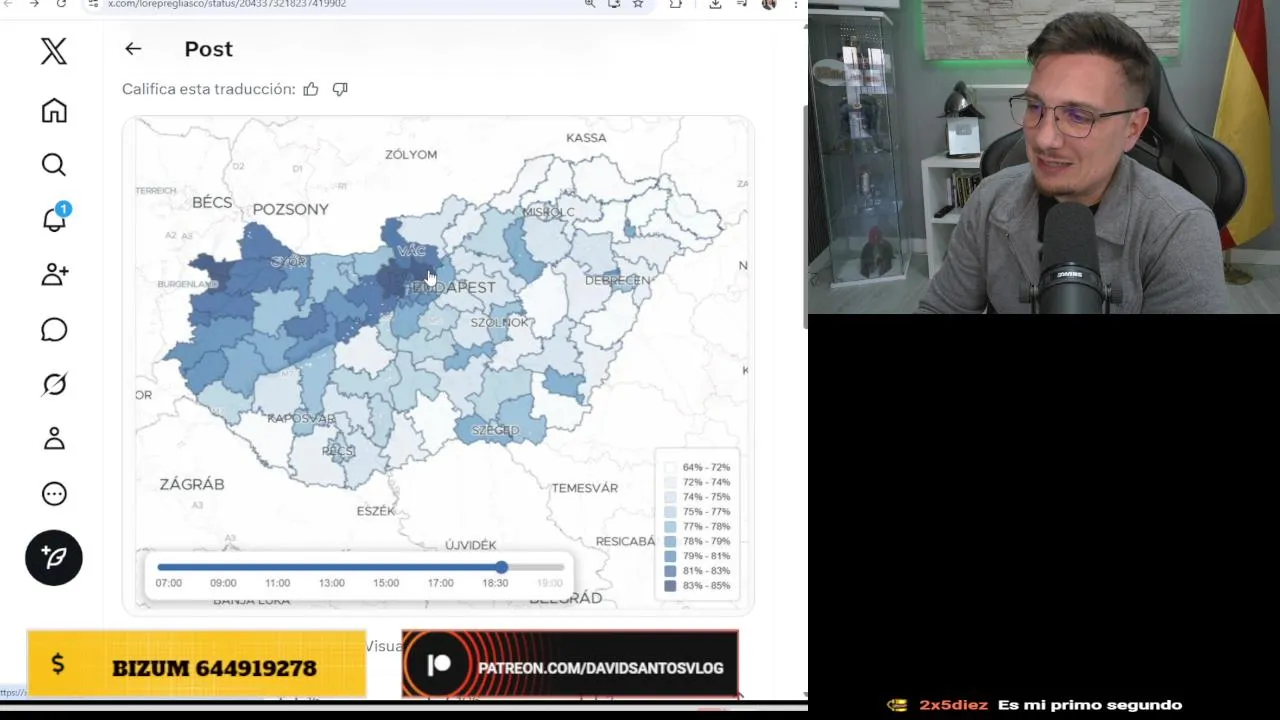Viewport: 1280px width, 720px height.
Task: Click the page vertical scrollbar
Action: (805, 215)
